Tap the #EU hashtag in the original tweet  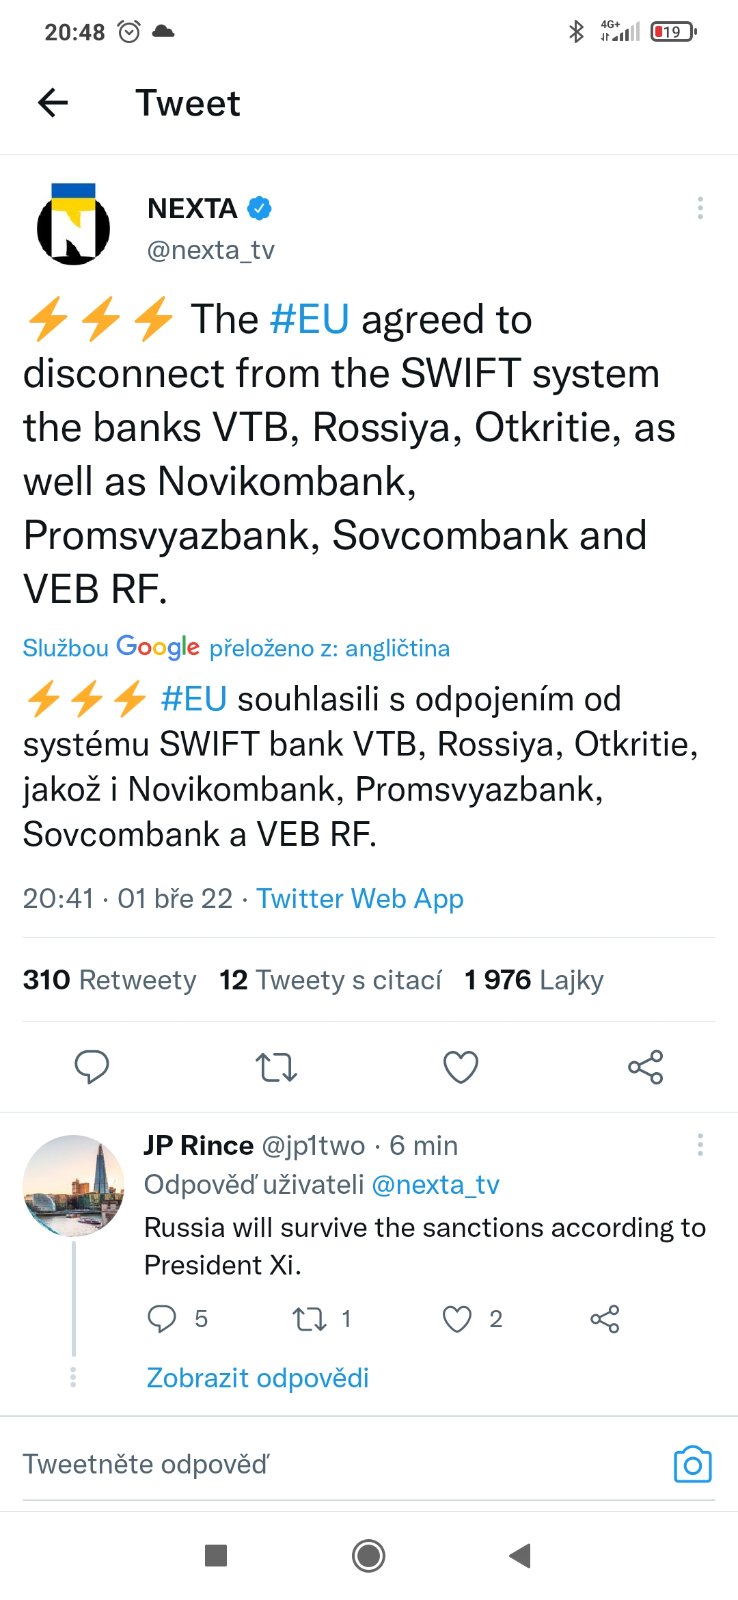(x=309, y=320)
